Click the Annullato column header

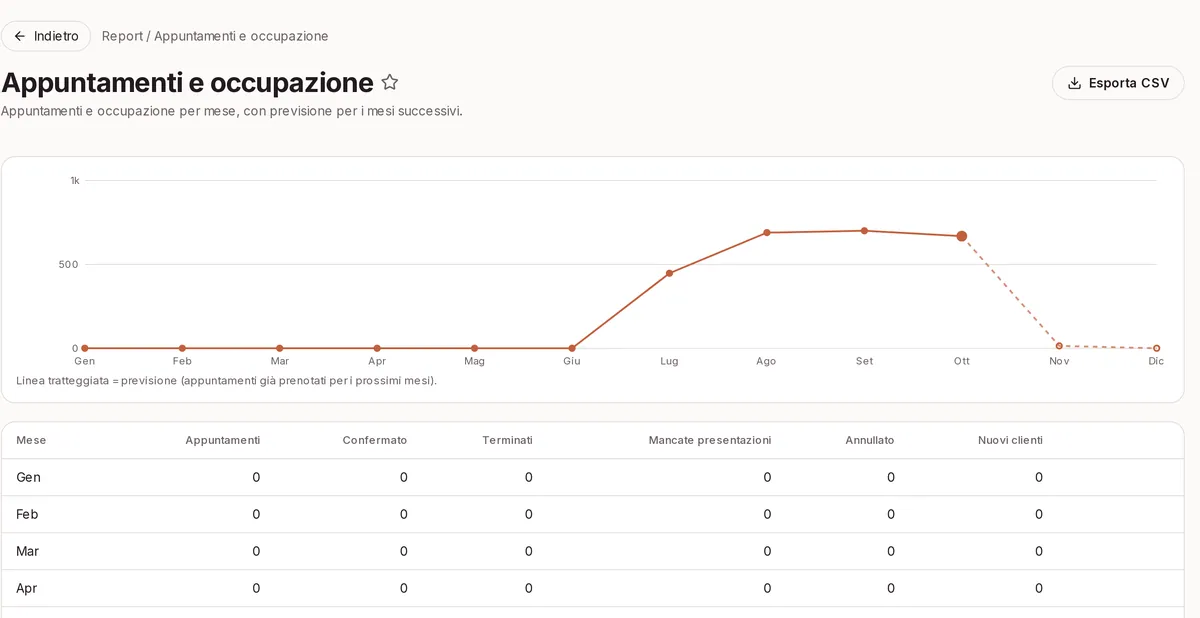[x=870, y=440]
